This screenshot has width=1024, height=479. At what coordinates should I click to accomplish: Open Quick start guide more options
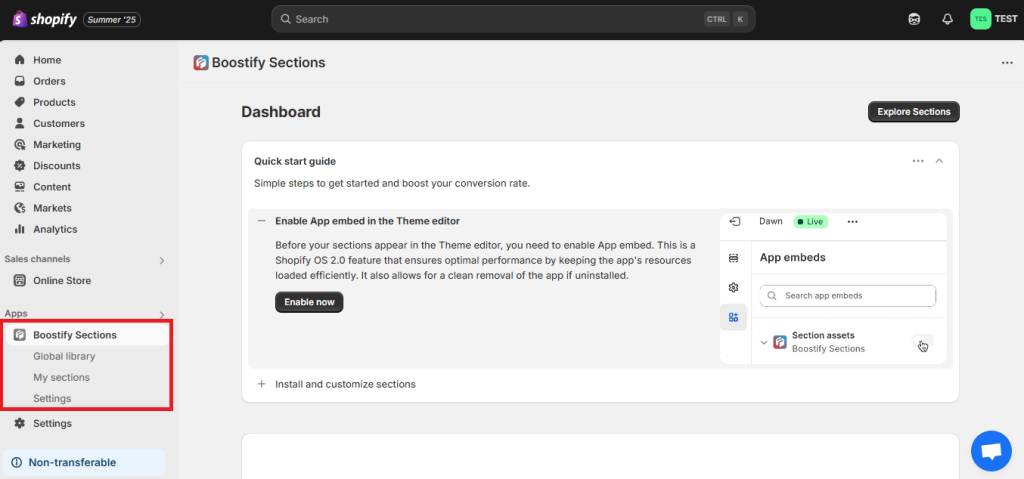[x=918, y=161]
